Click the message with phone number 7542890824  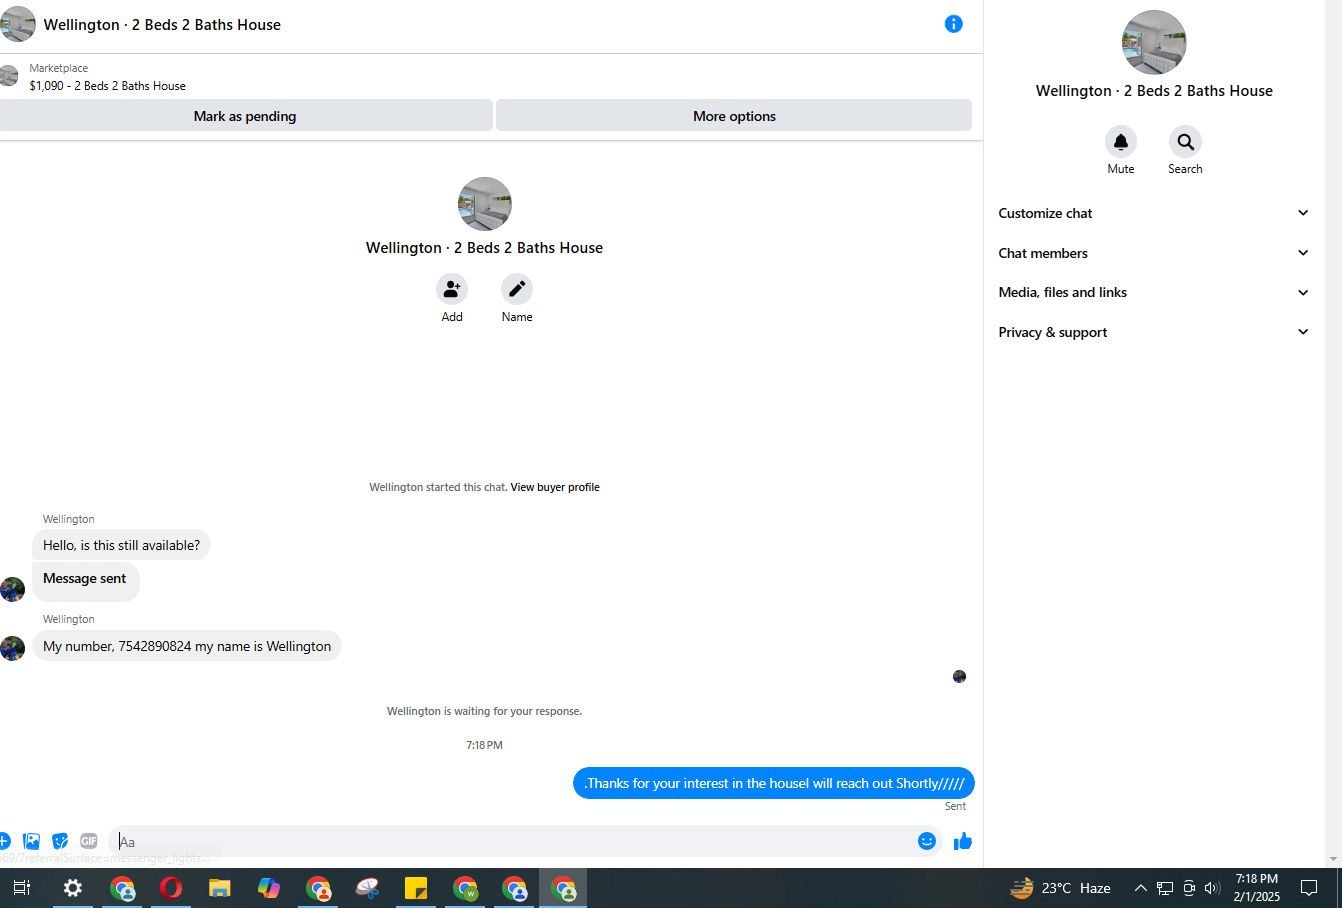(x=187, y=646)
